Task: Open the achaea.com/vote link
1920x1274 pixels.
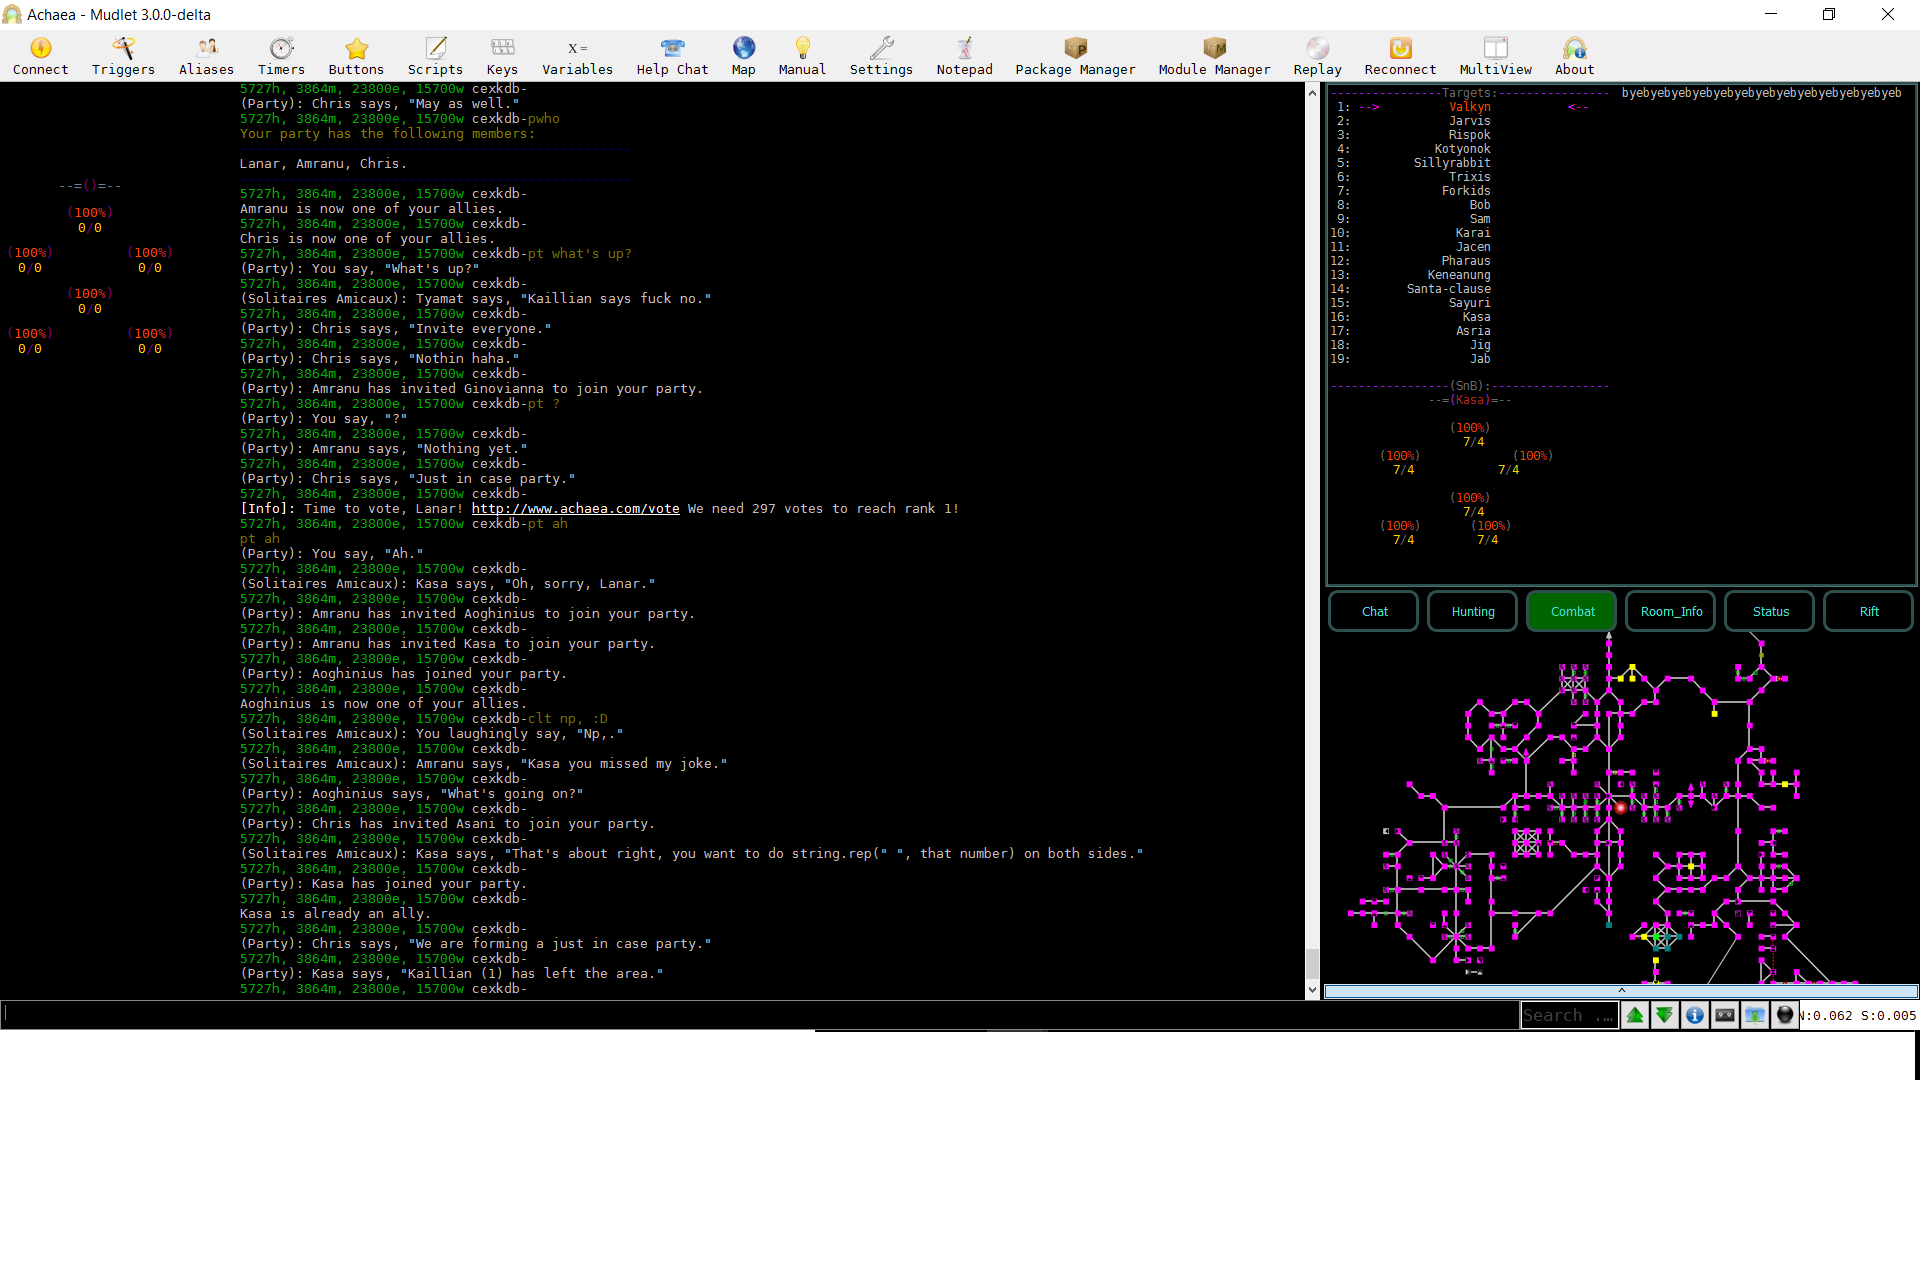Action: [x=575, y=508]
